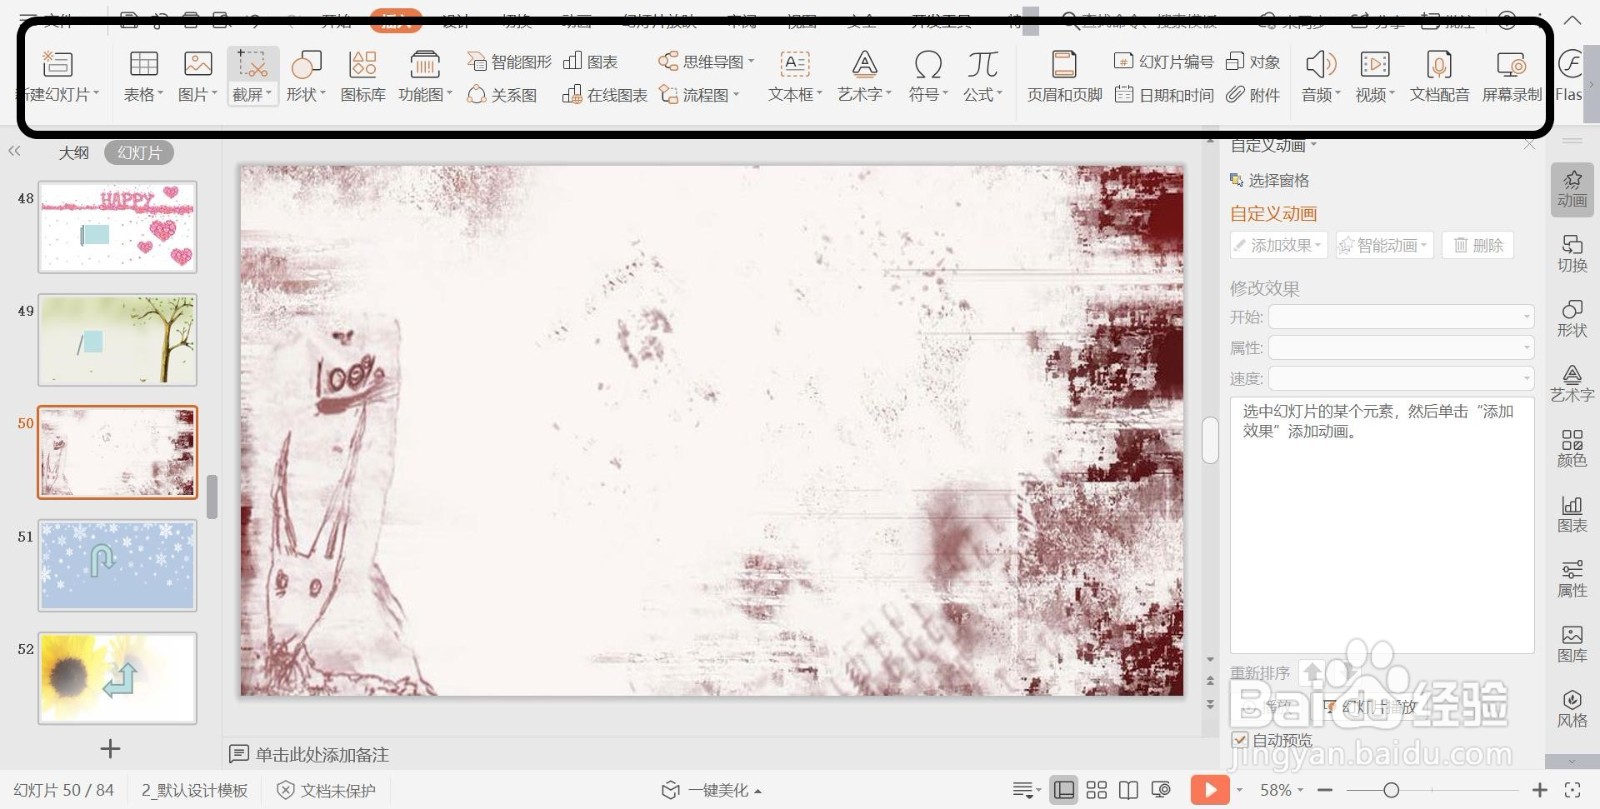Open the 选择窗格 selection pane
The width and height of the screenshot is (1600, 809).
[1269, 180]
